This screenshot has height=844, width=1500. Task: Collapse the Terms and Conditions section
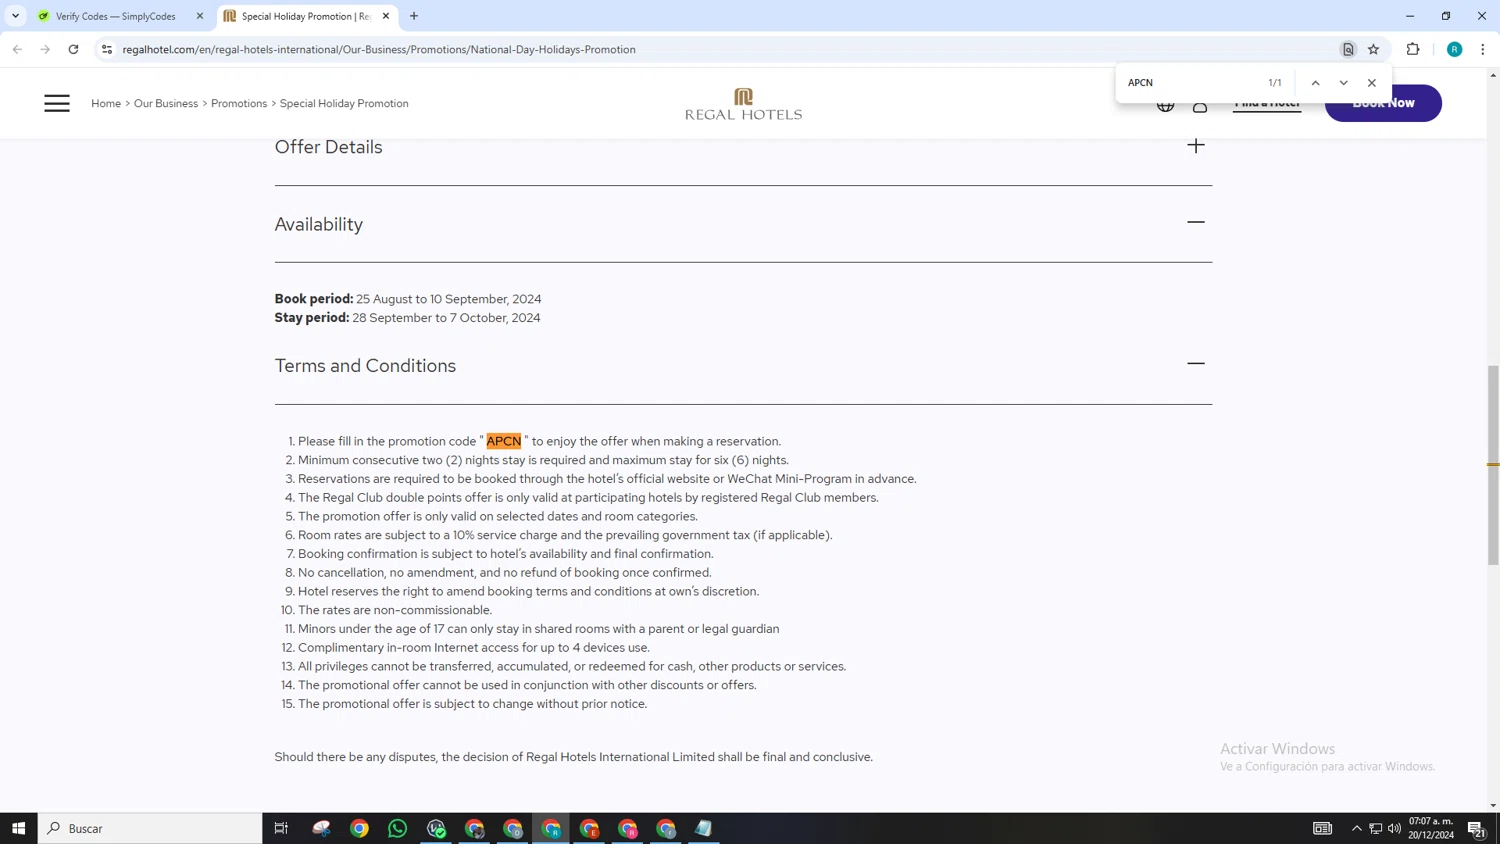pyautogui.click(x=1196, y=363)
